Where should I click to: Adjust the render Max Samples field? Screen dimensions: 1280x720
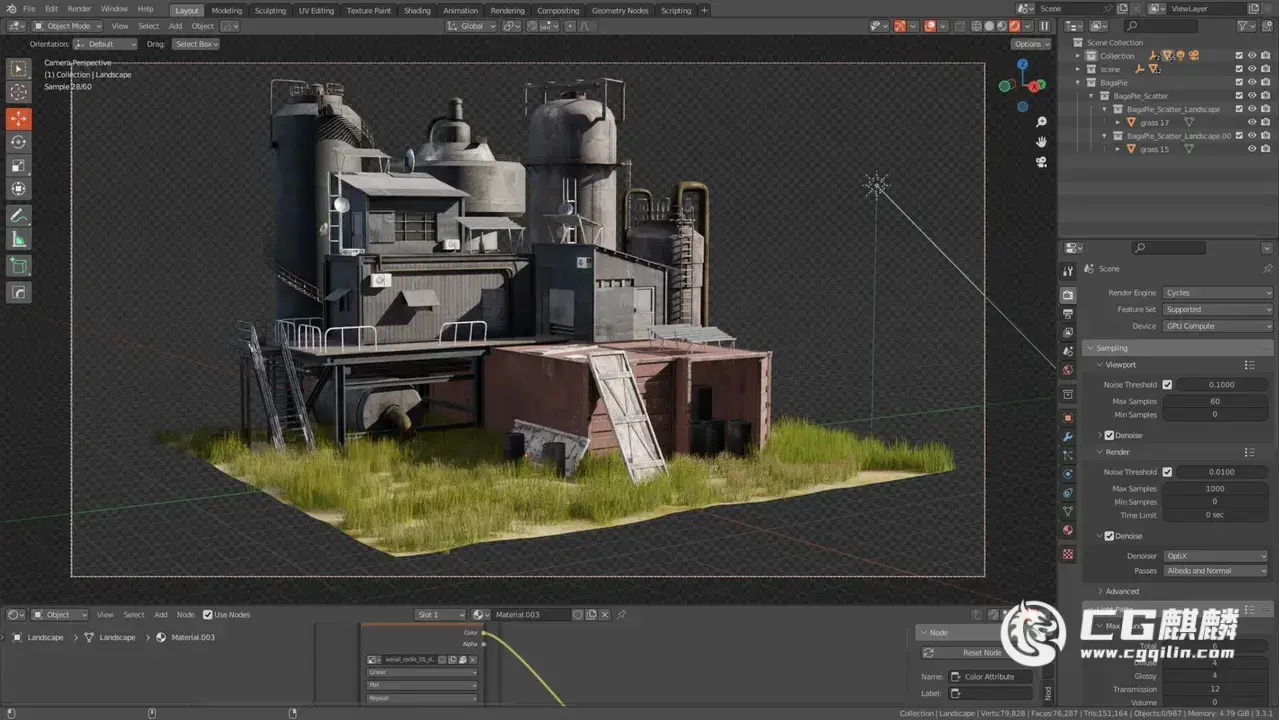(1215, 489)
